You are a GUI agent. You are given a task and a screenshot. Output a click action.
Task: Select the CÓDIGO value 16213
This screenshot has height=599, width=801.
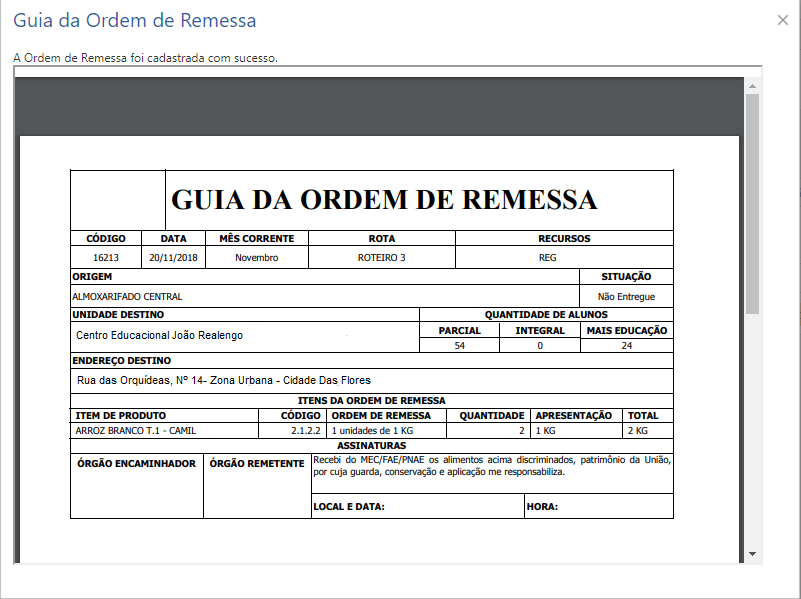(104, 256)
